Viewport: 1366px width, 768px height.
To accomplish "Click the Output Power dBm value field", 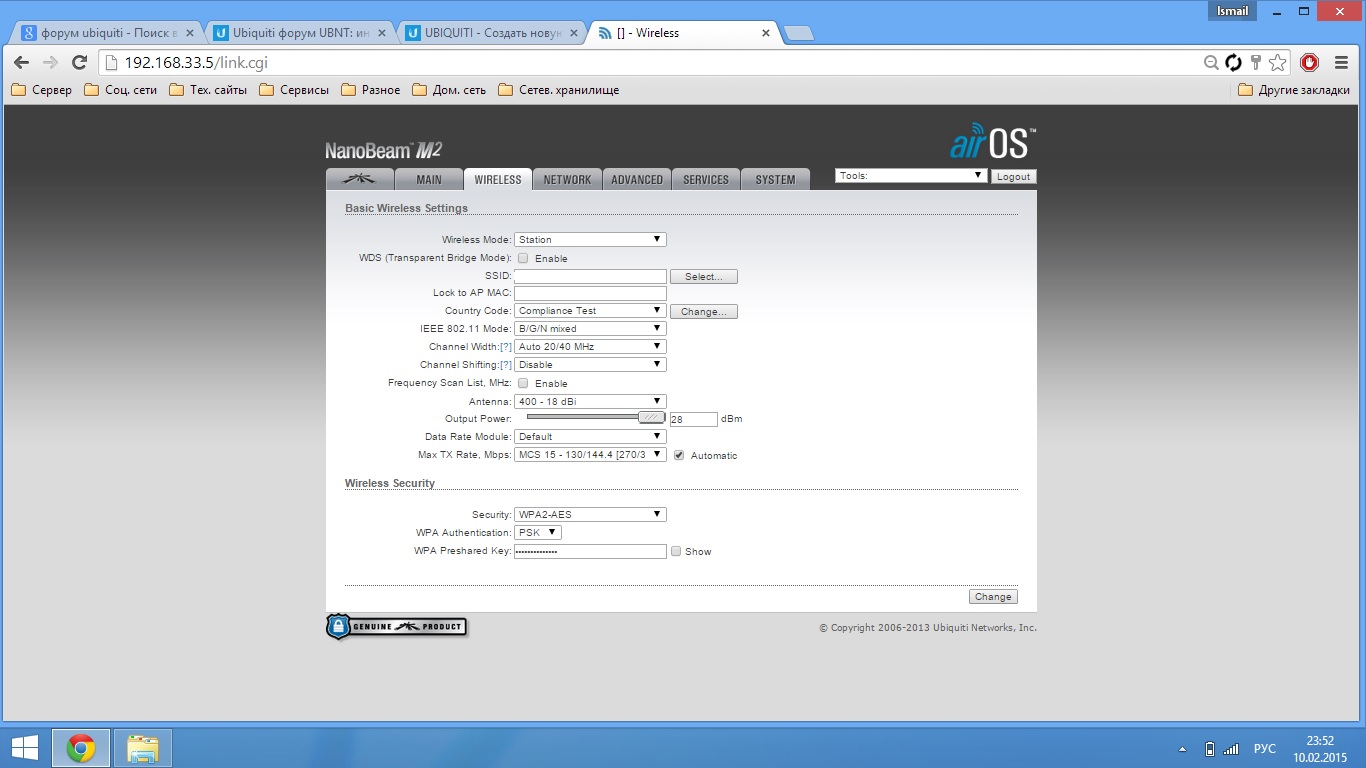I will coord(693,420).
